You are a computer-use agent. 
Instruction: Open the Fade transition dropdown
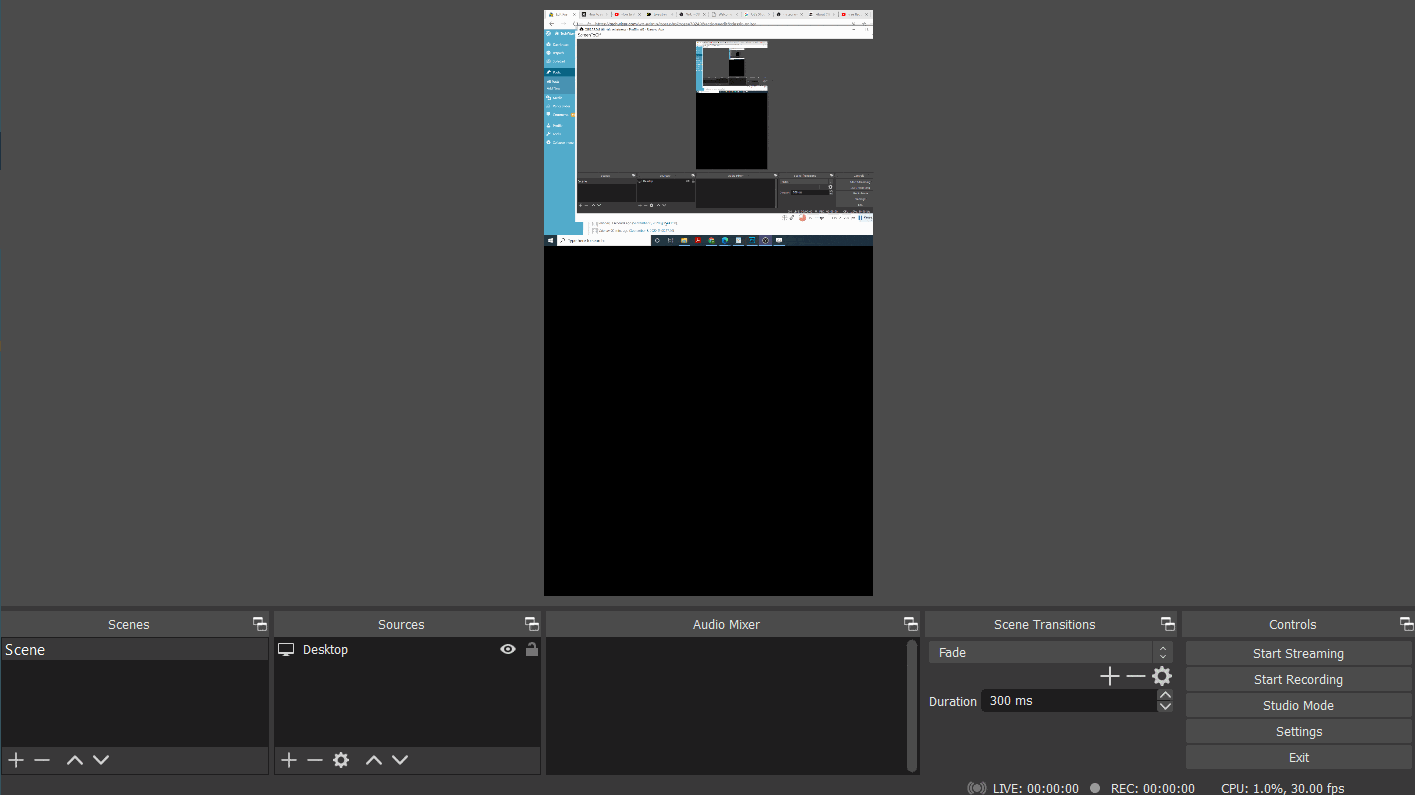1050,652
